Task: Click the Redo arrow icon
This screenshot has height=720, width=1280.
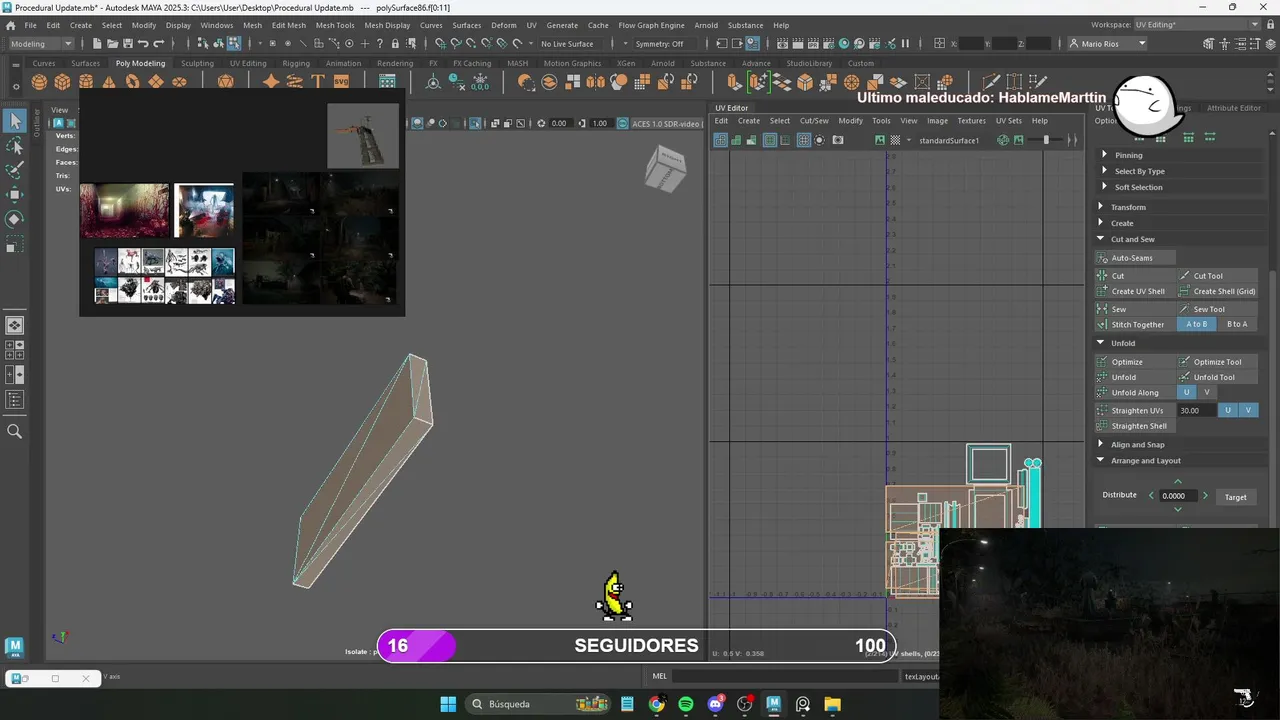Action: click(x=158, y=43)
